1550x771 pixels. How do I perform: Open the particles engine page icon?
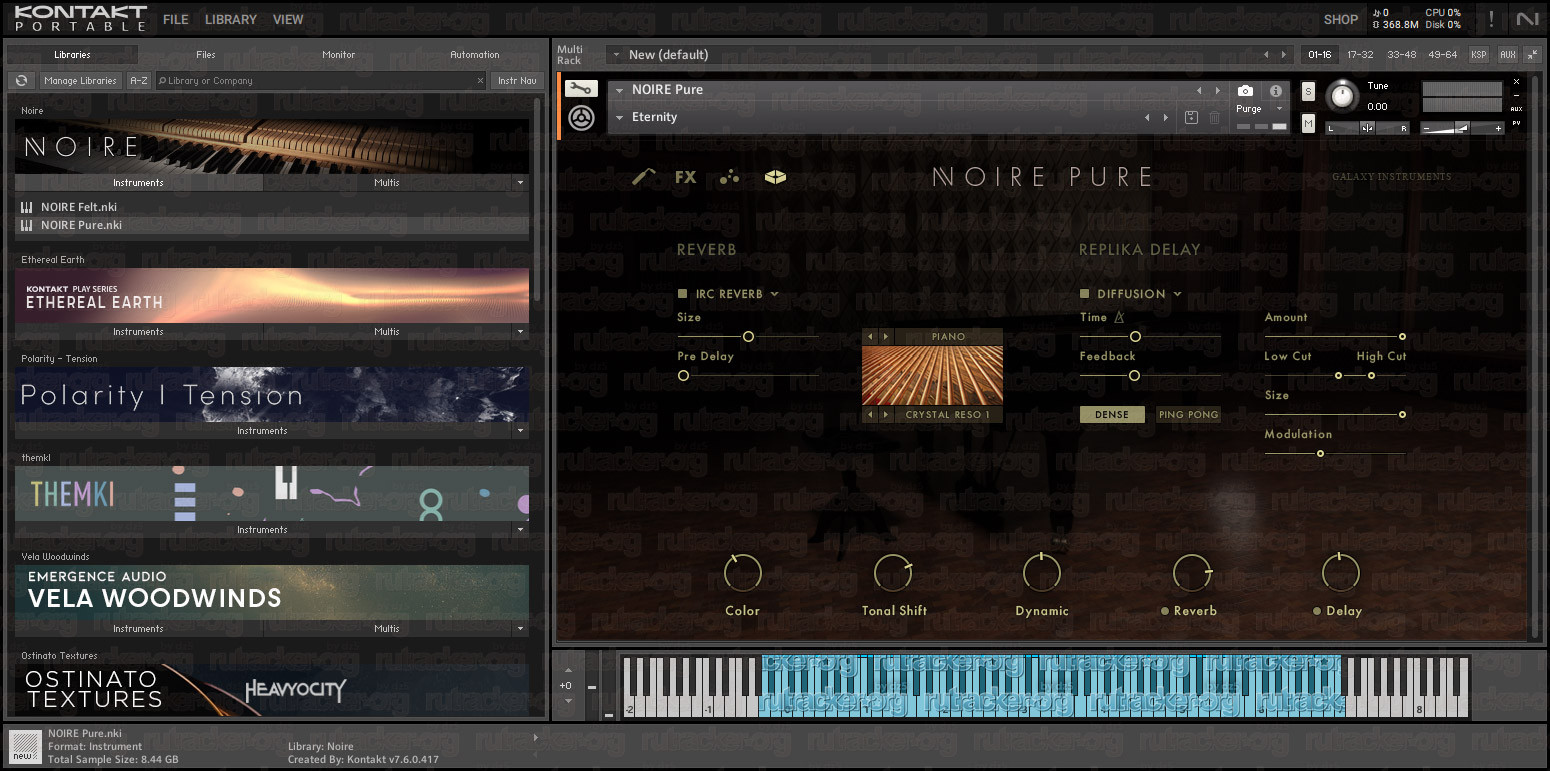tap(730, 177)
